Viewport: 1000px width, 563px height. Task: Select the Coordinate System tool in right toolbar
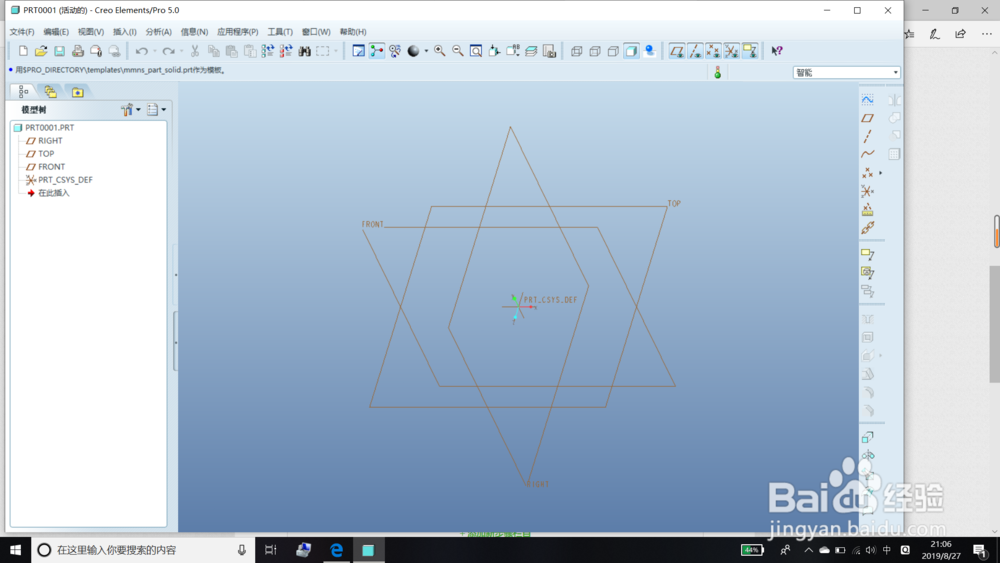tap(867, 191)
